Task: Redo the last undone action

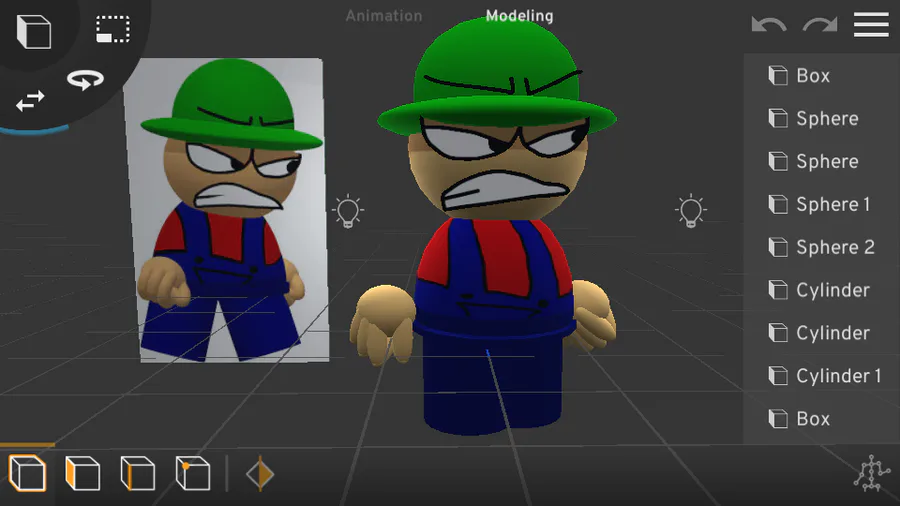Action: click(x=820, y=25)
